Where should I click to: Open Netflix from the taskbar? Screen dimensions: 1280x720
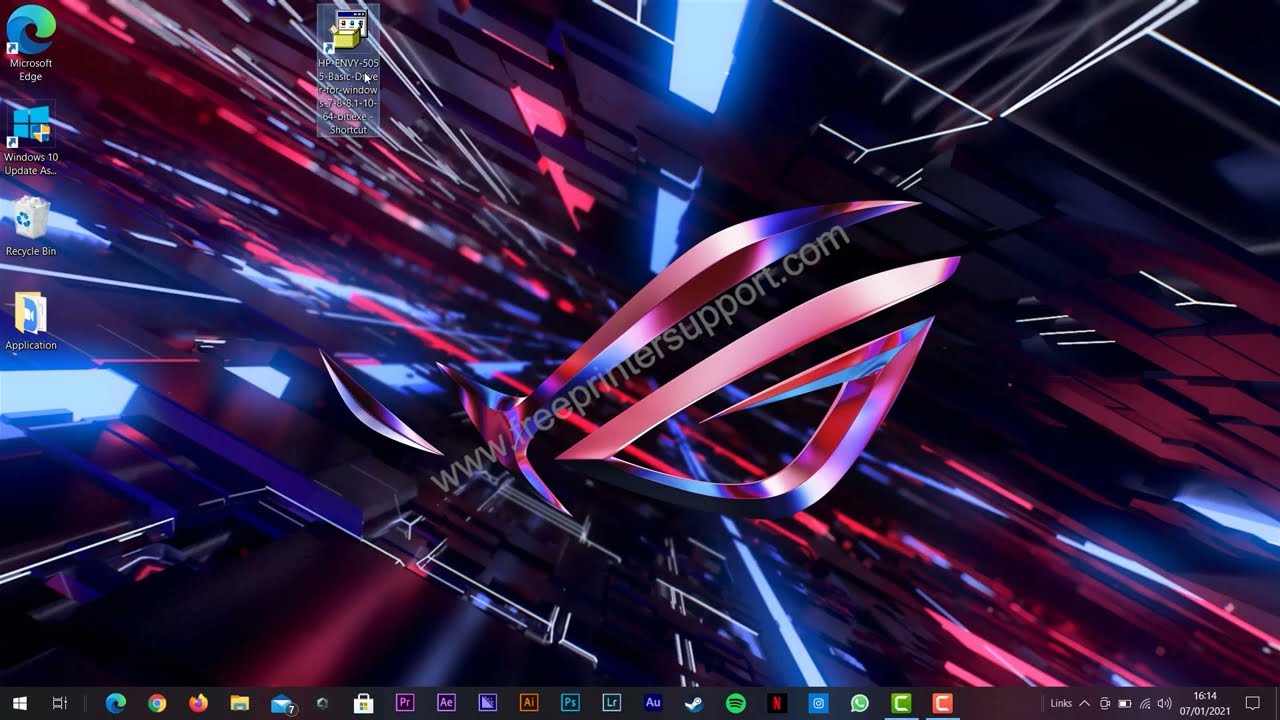click(x=777, y=703)
